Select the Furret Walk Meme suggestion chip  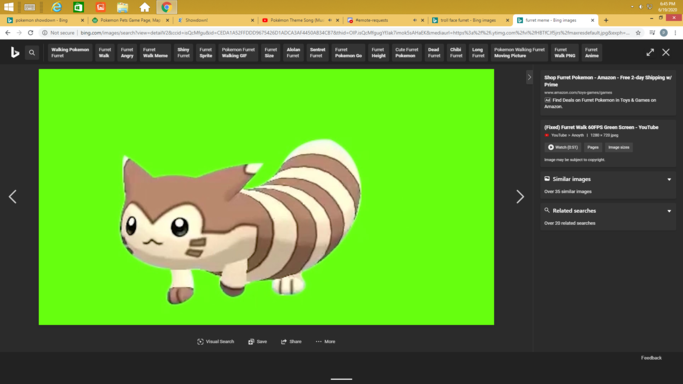tap(155, 53)
